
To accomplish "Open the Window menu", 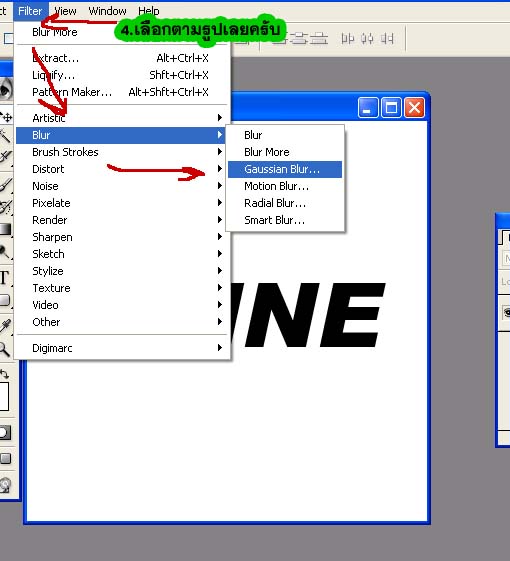I will pos(107,11).
